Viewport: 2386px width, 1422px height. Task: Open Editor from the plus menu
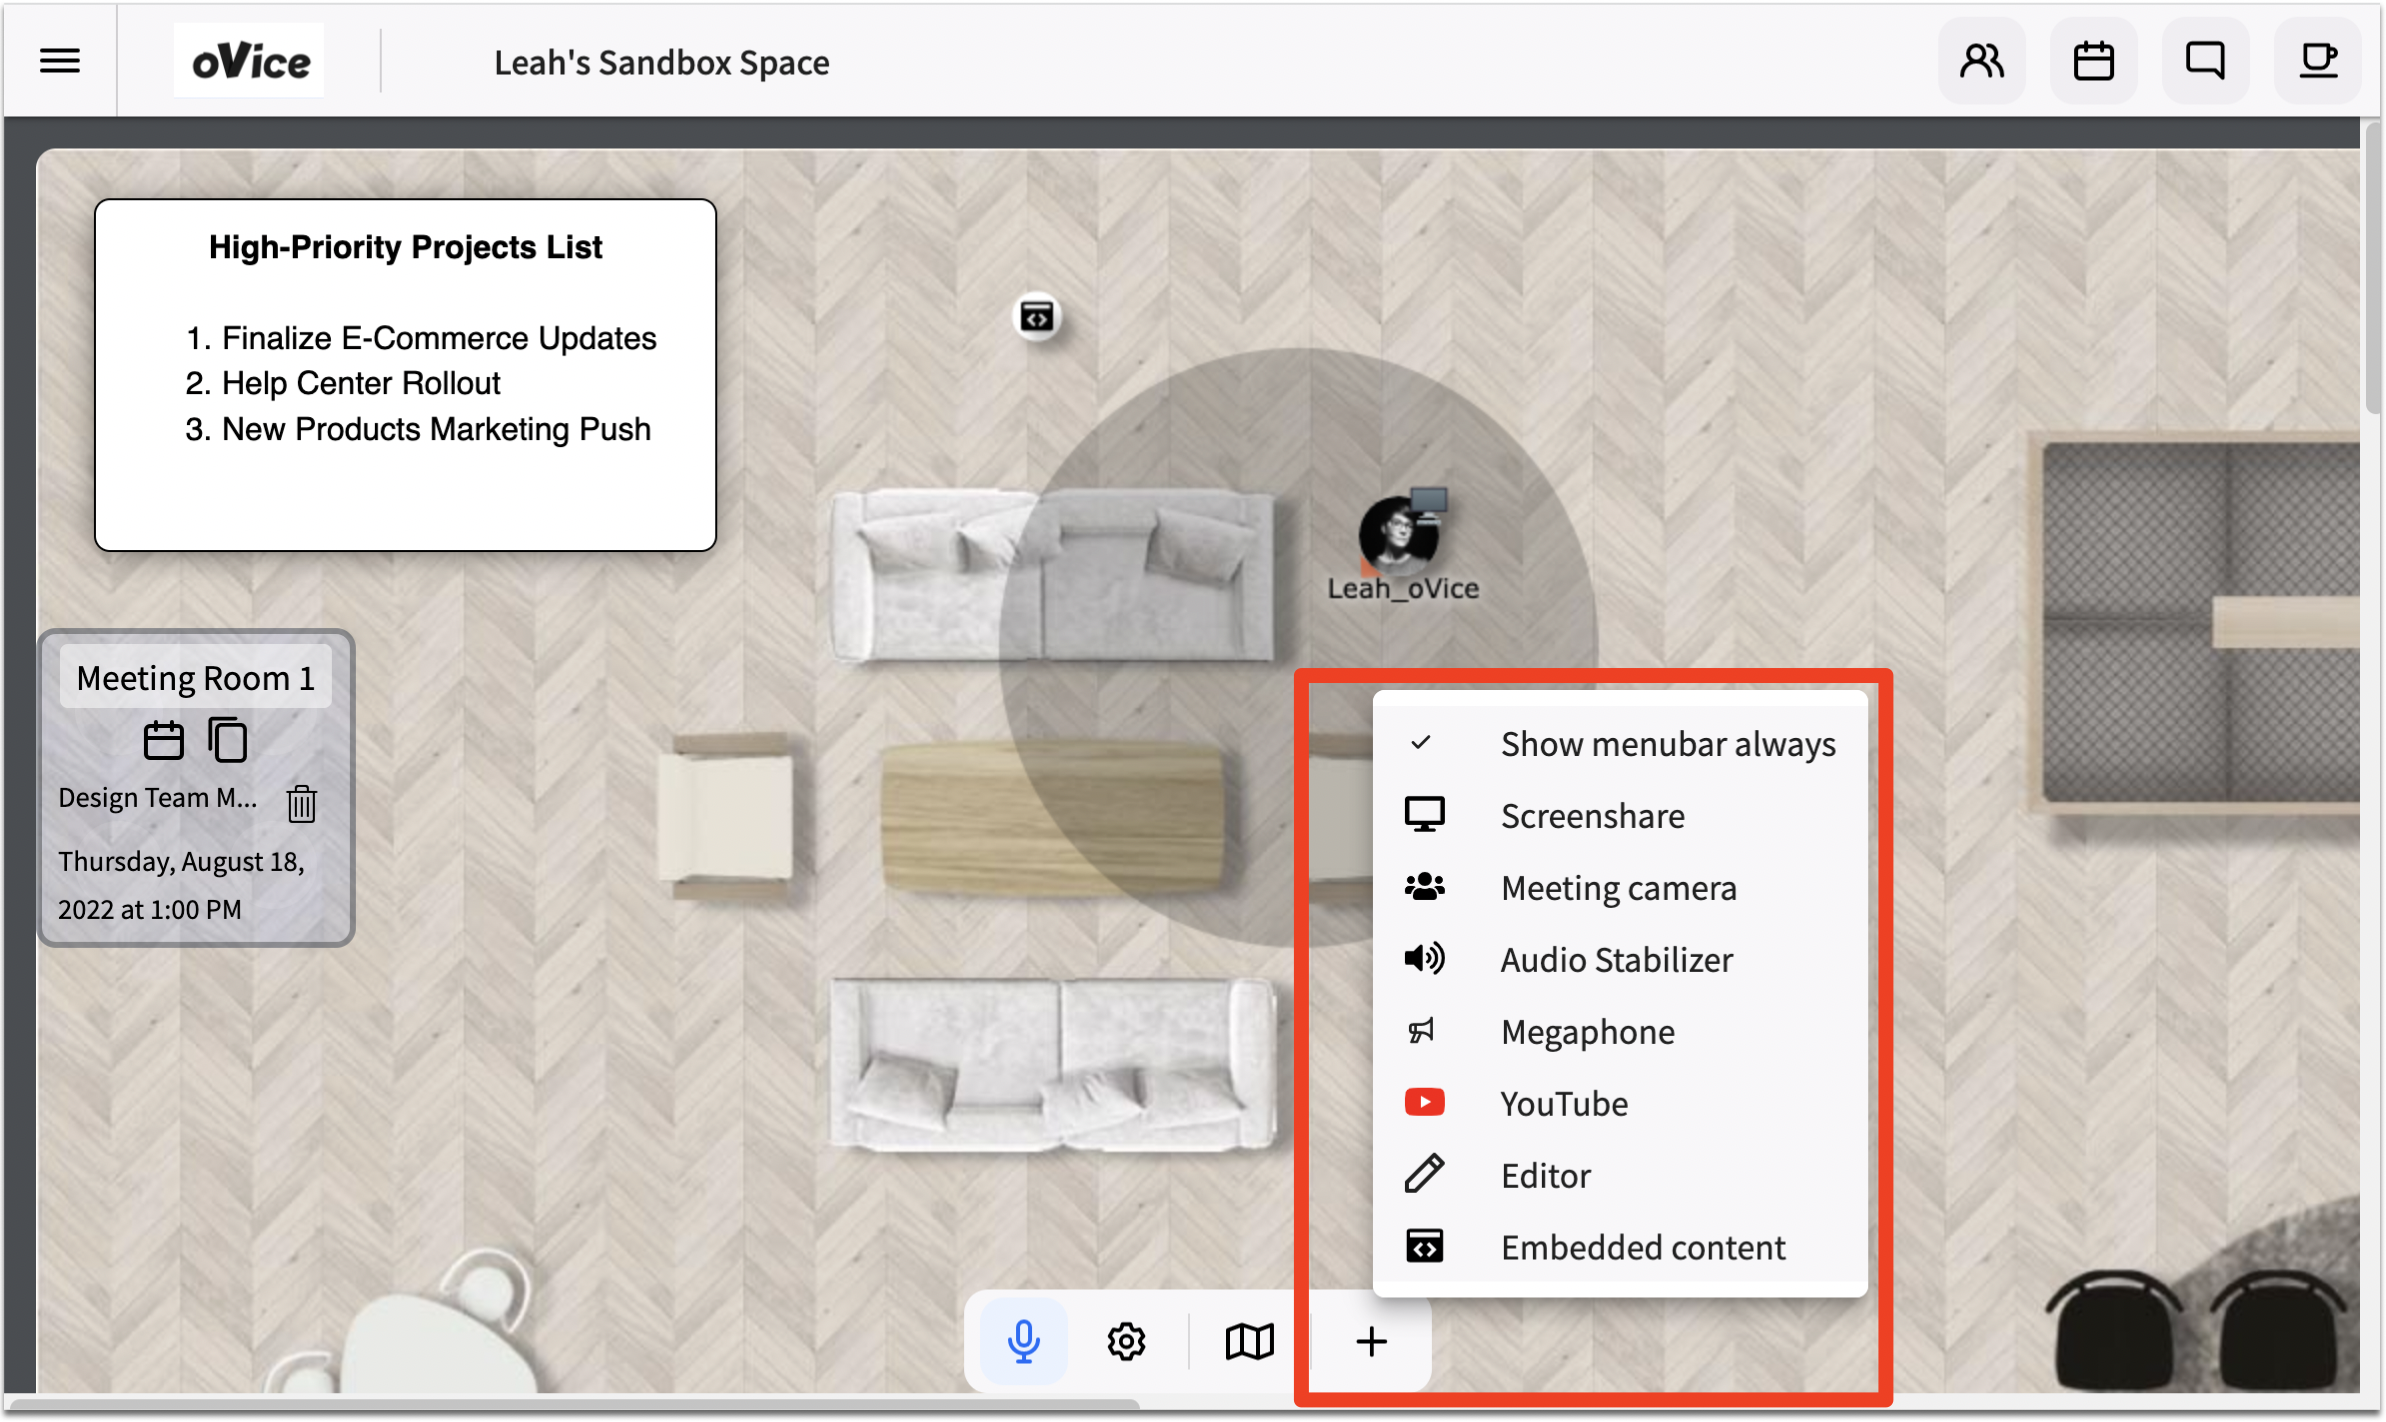click(1620, 1176)
